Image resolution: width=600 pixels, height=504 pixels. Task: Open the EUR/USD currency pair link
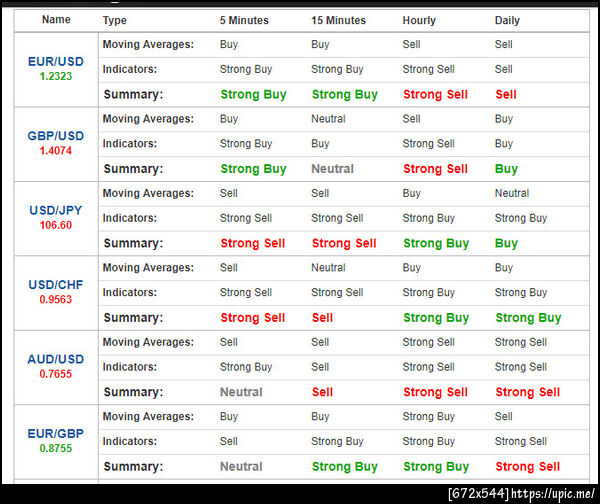56,62
